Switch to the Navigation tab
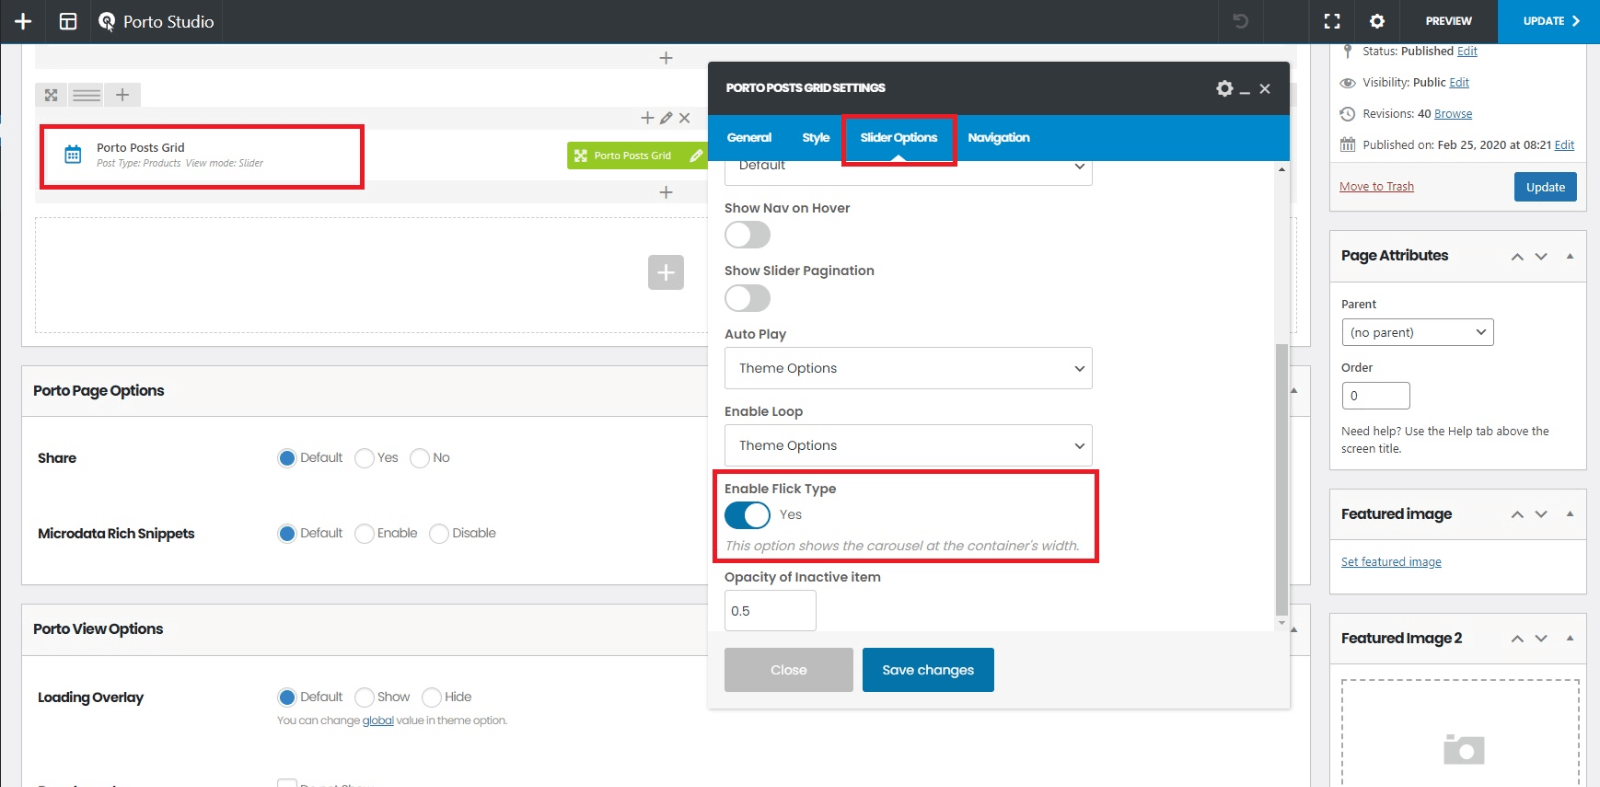This screenshot has width=1600, height=787. 998,138
